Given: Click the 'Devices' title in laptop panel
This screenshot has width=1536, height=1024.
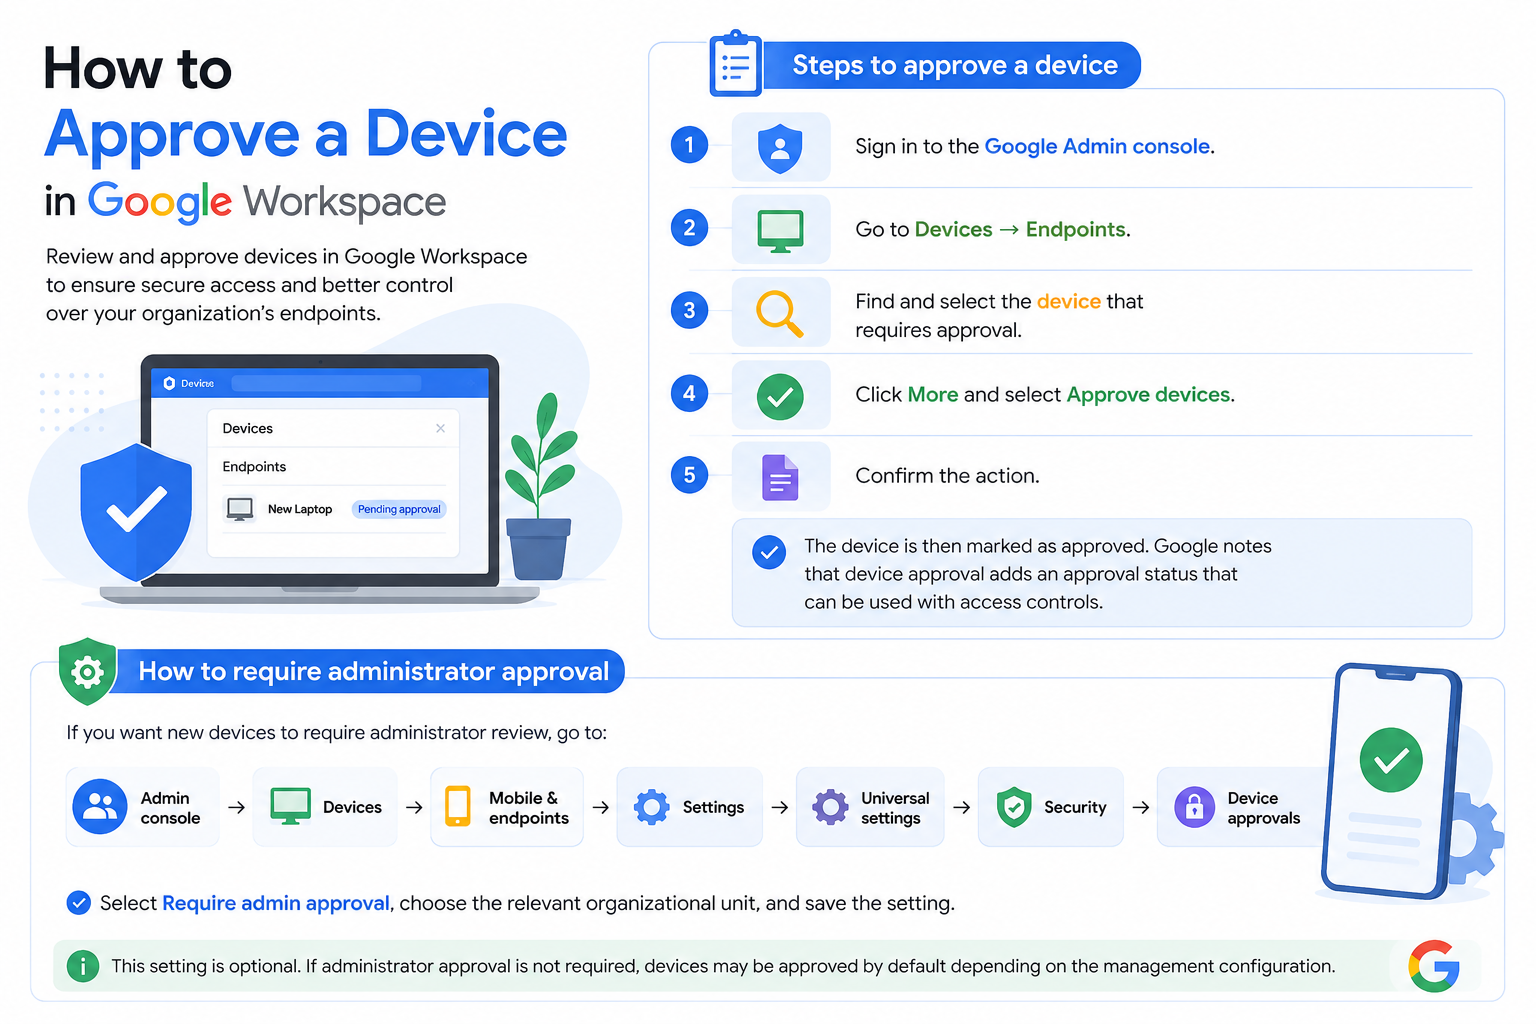Looking at the screenshot, I should (x=247, y=428).
